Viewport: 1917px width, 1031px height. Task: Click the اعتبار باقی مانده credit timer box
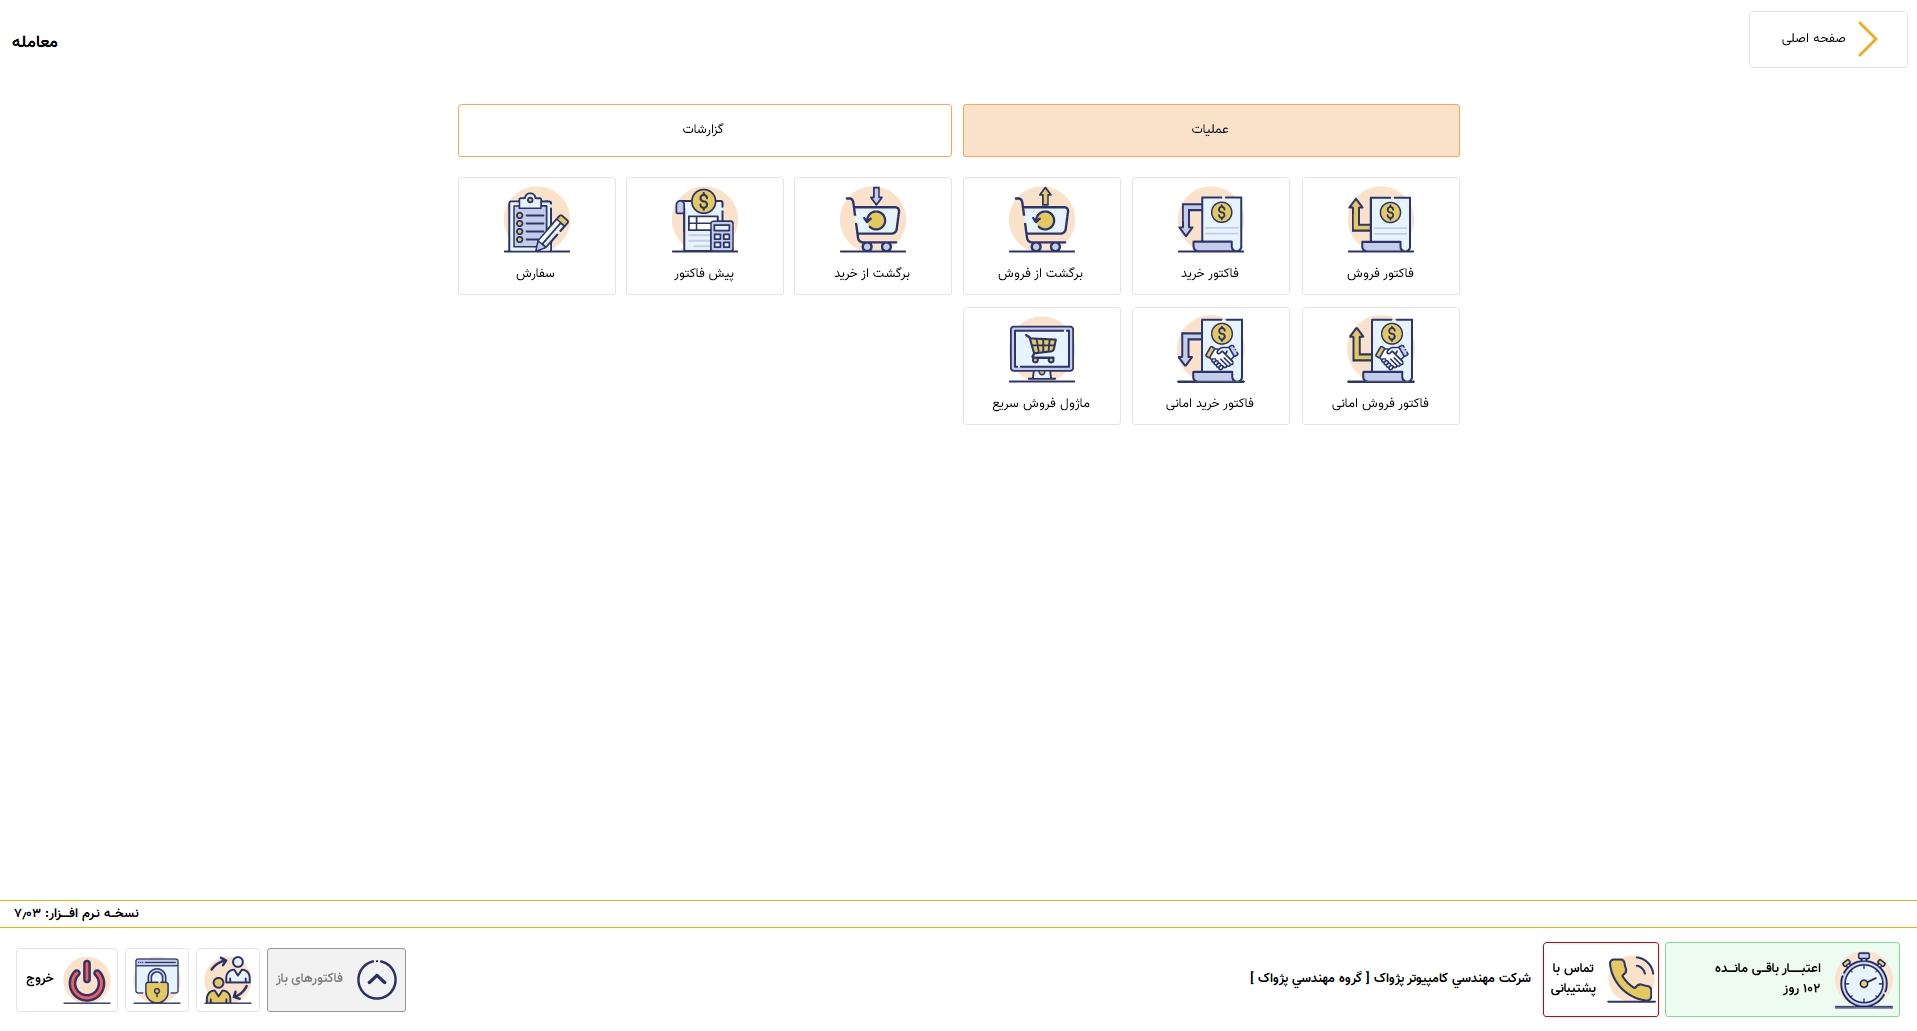1782,979
